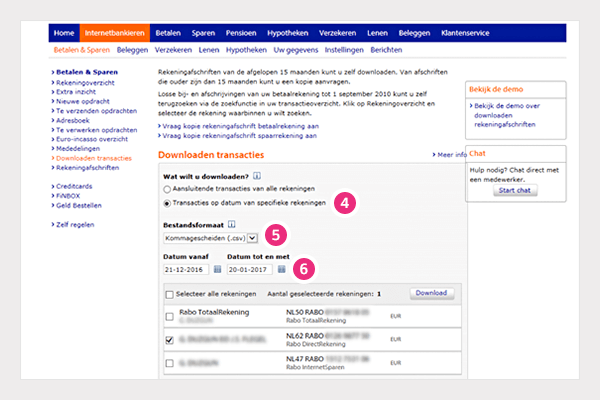Screen dimensions: 600x400
Task: Select 'Aansluitende transacties van alle rekeningen' radio
Action: click(x=167, y=189)
